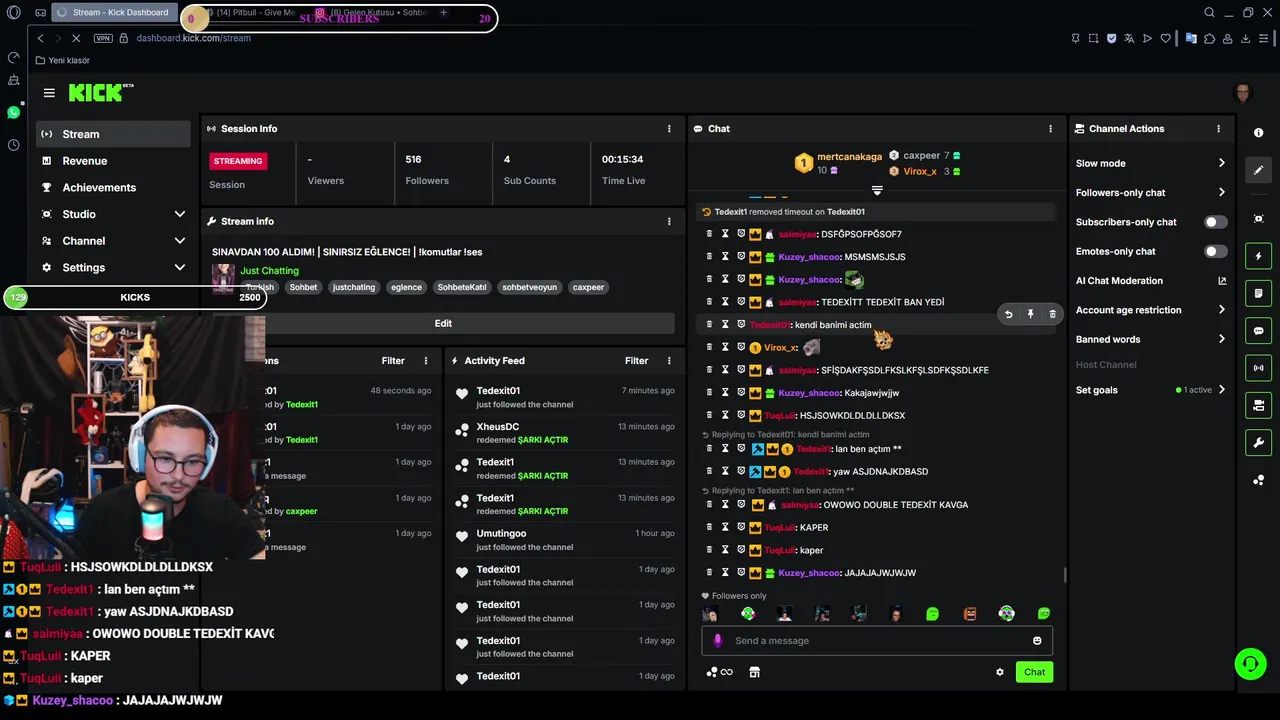The height and width of the screenshot is (720, 1280).
Task: Click the pencil edit icon in right sidebar
Action: pyautogui.click(x=1258, y=170)
